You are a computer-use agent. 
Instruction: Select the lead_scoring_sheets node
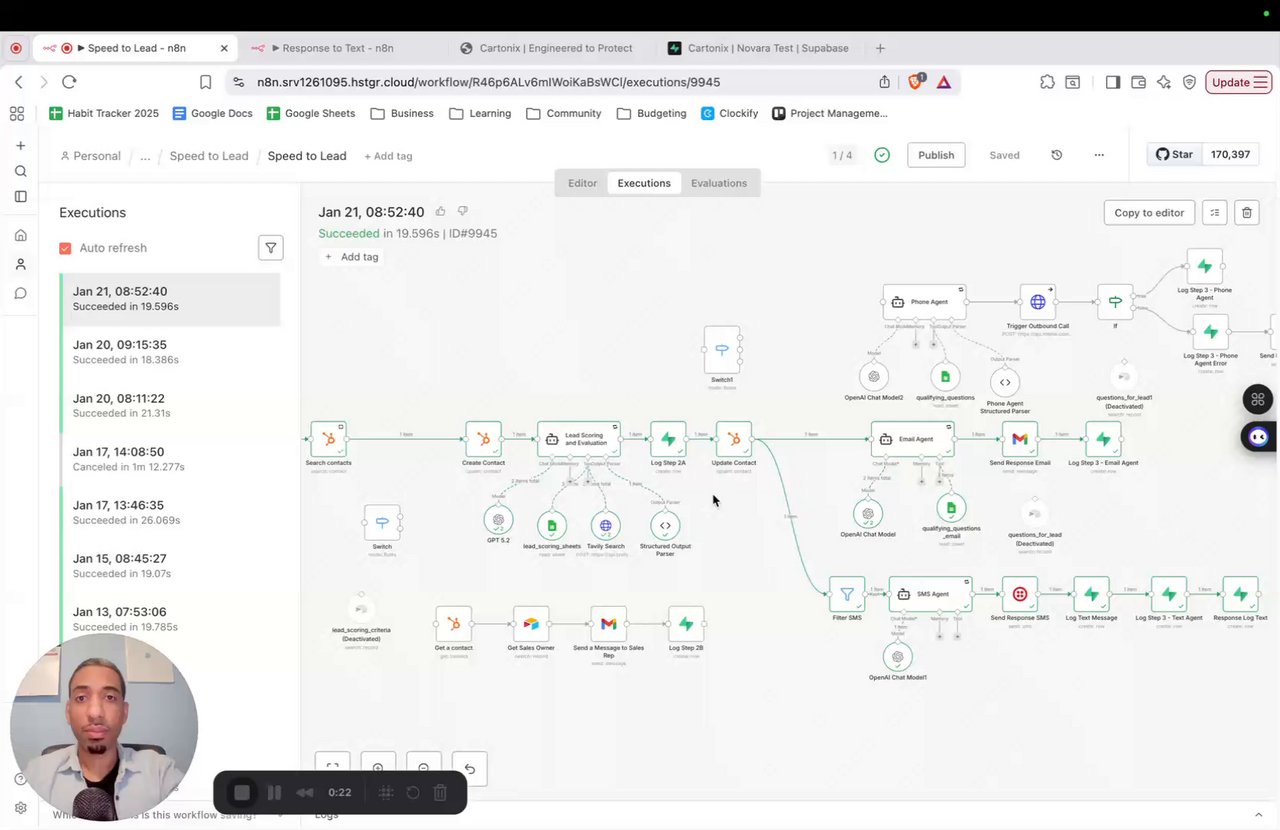[x=551, y=525]
